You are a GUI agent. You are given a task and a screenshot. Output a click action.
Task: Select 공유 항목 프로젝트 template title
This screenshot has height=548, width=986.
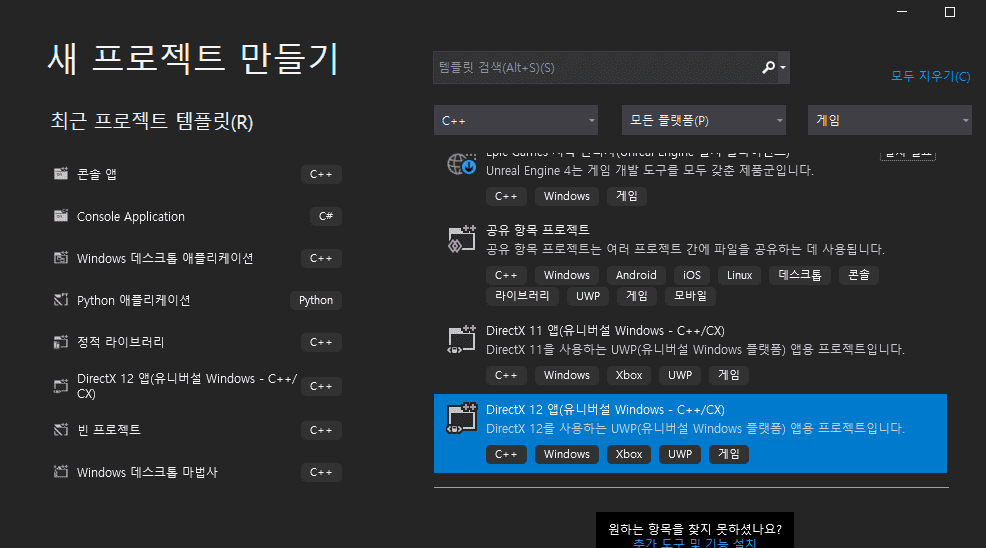[538, 230]
